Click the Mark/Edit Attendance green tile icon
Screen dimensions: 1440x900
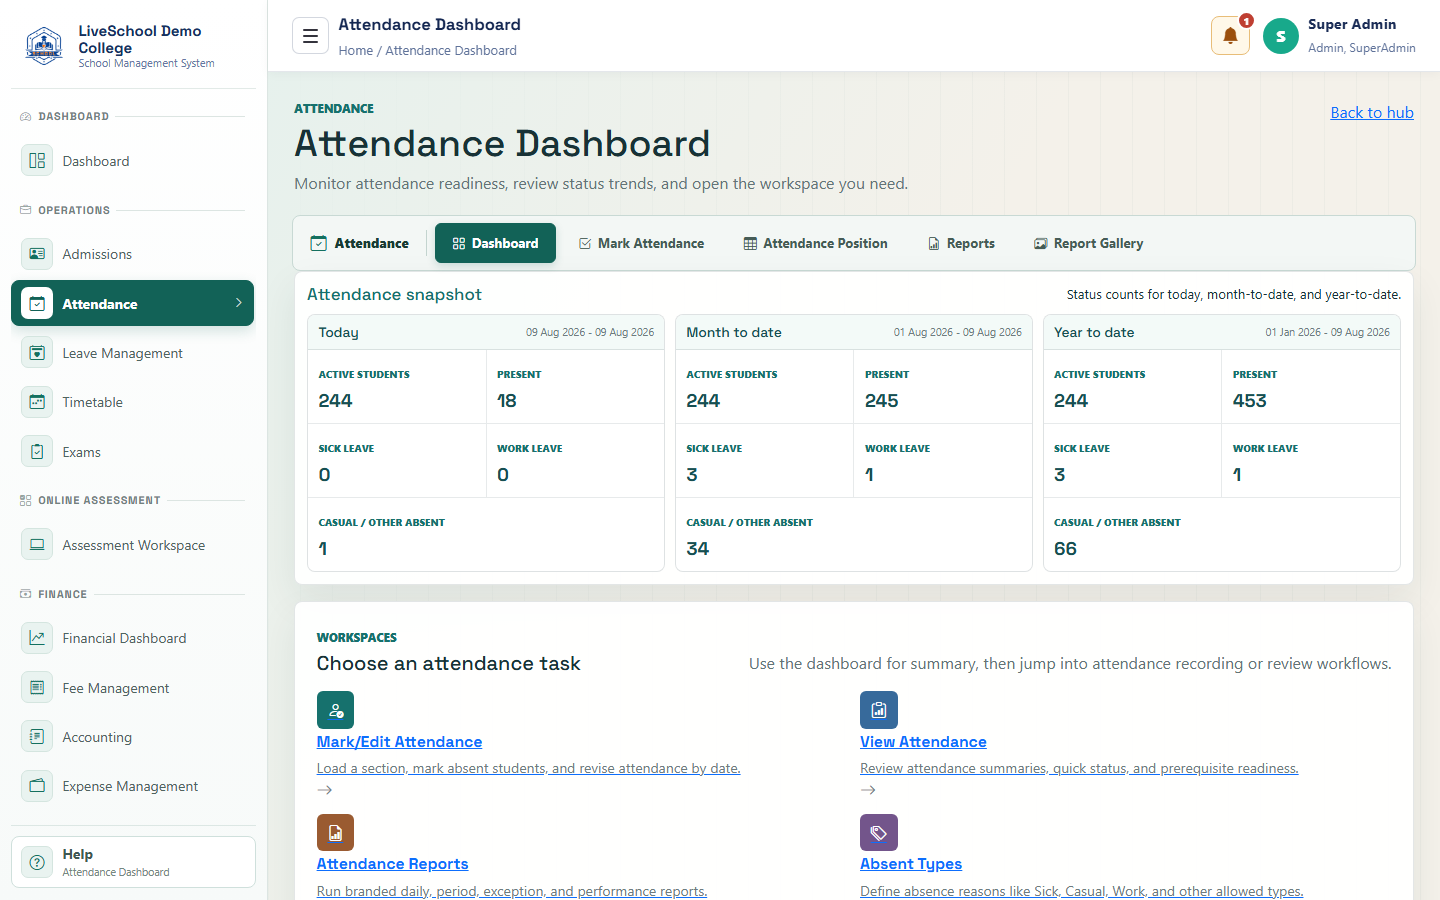click(335, 710)
